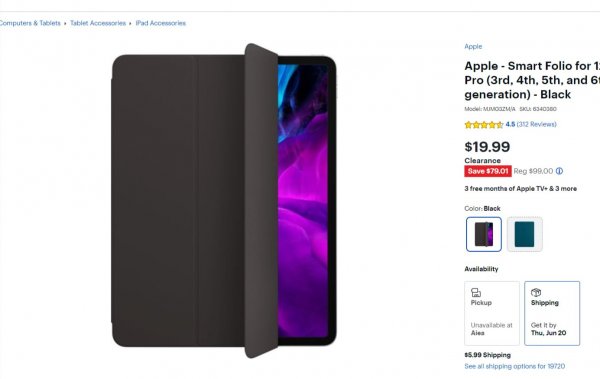Click the Shipping box icon

pyautogui.click(x=536, y=292)
